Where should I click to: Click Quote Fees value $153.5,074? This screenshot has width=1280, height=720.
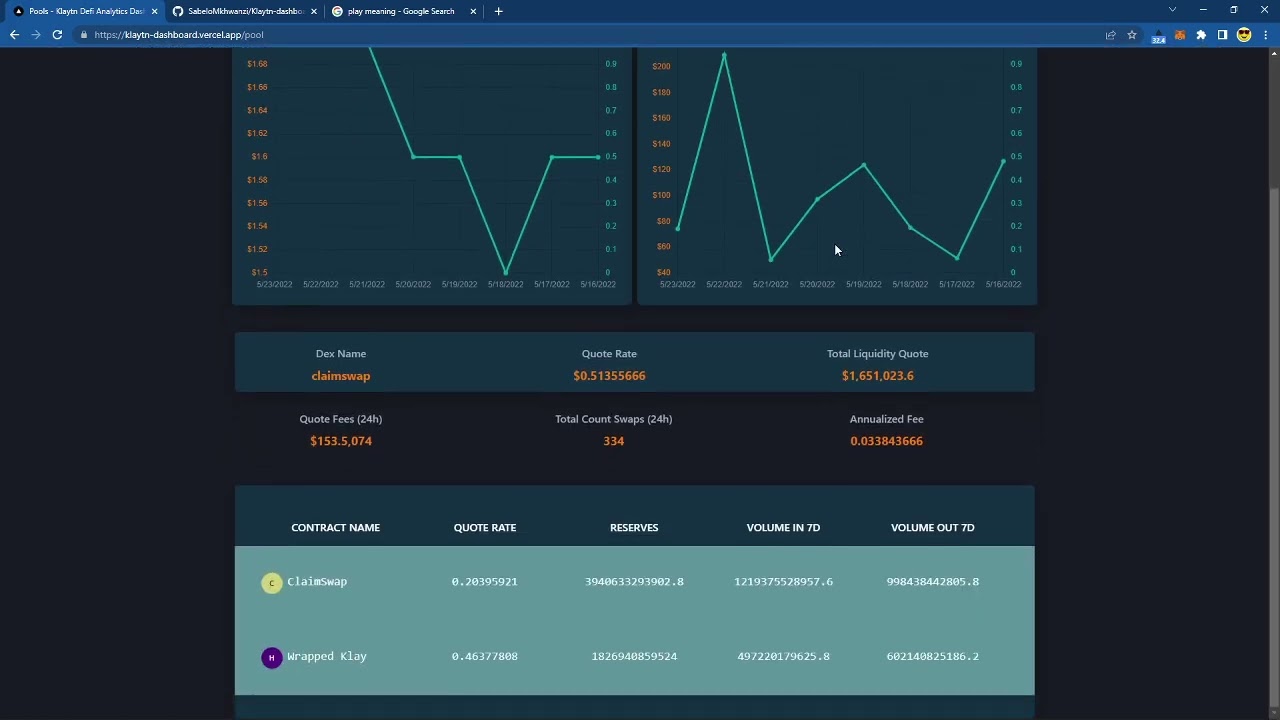tap(341, 441)
